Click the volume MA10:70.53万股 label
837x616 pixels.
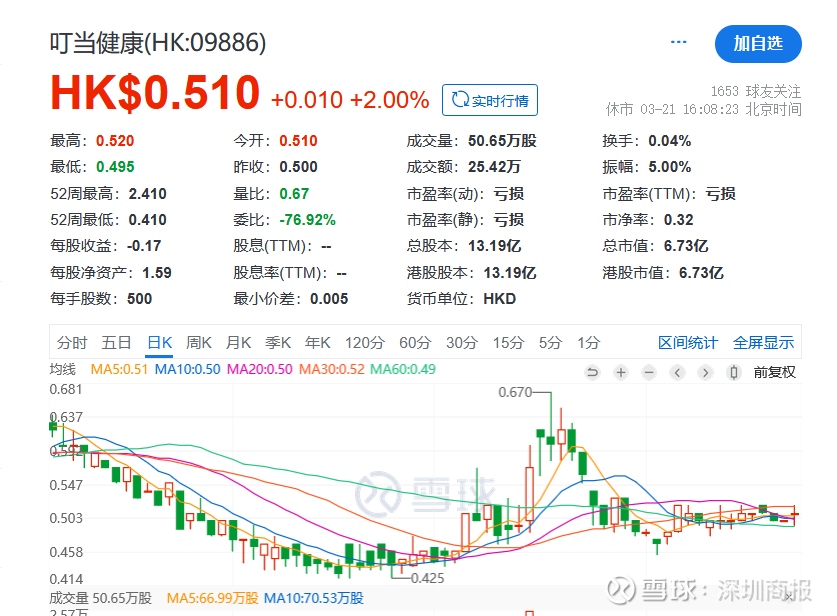click(314, 598)
